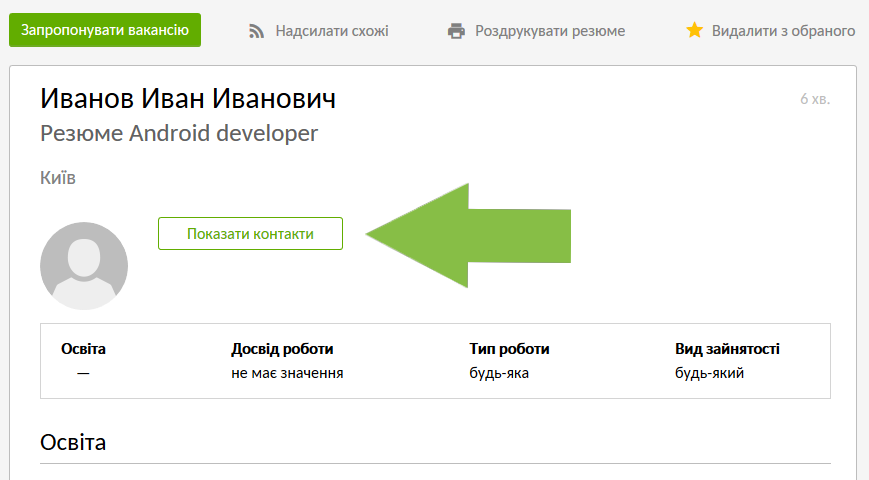The width and height of the screenshot is (869, 480).
Task: Click the не має значення value
Action: click(287, 373)
